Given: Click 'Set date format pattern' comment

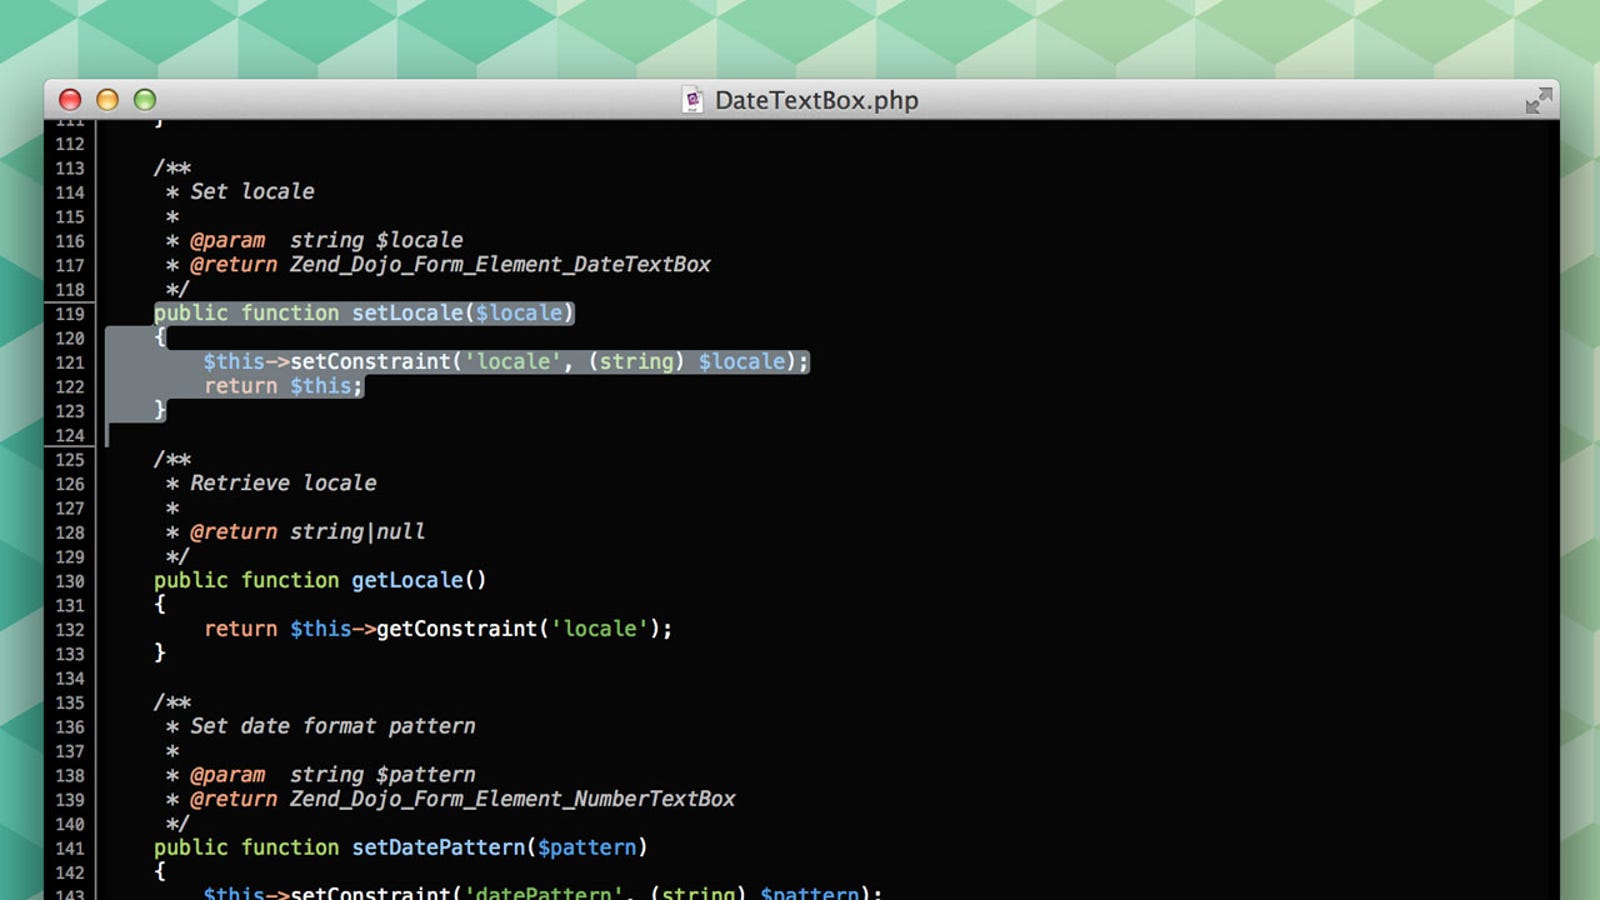Looking at the screenshot, I should (x=333, y=726).
